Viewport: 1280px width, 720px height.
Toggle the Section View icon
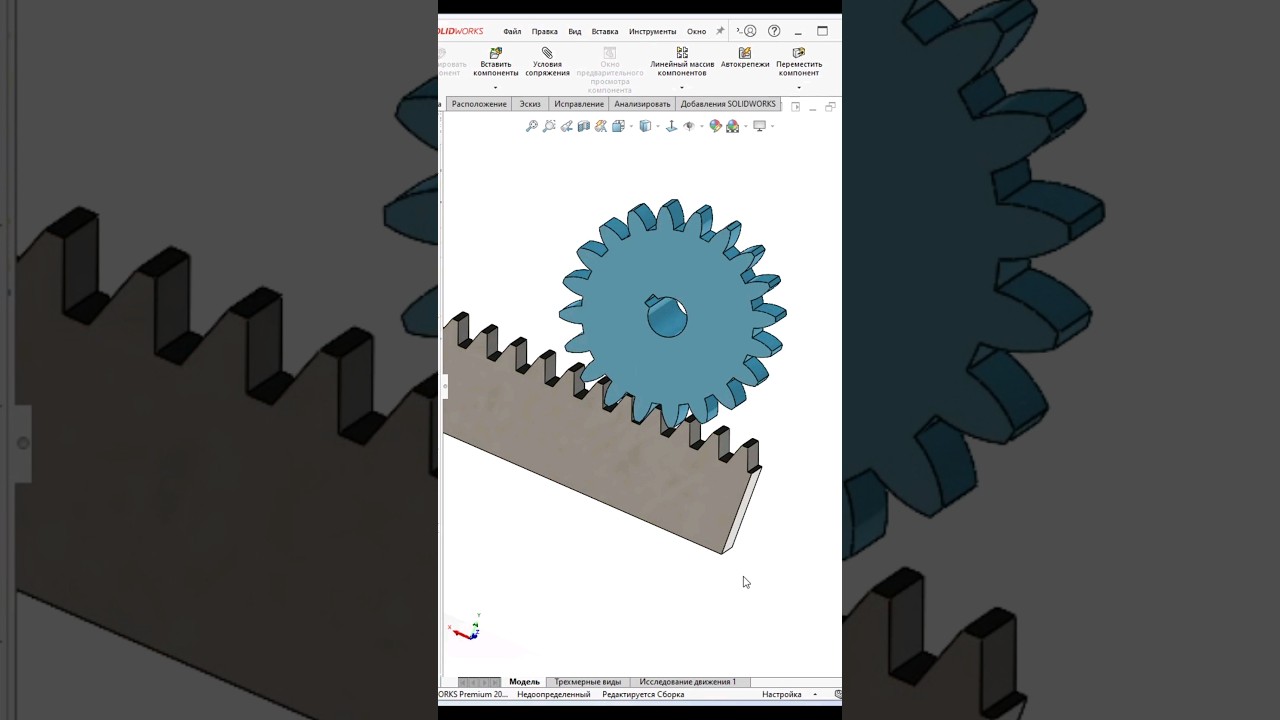(x=583, y=126)
